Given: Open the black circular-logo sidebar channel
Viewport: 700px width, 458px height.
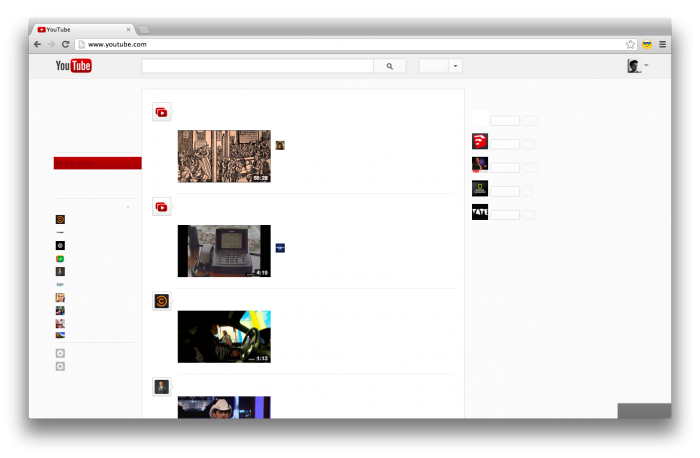Looking at the screenshot, I should tap(60, 246).
